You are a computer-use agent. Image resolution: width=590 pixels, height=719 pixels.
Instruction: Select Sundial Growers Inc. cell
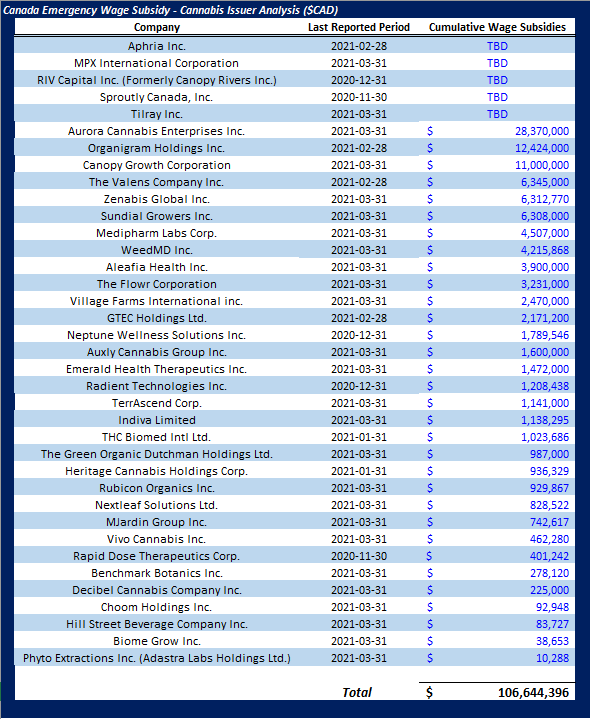[157, 216]
